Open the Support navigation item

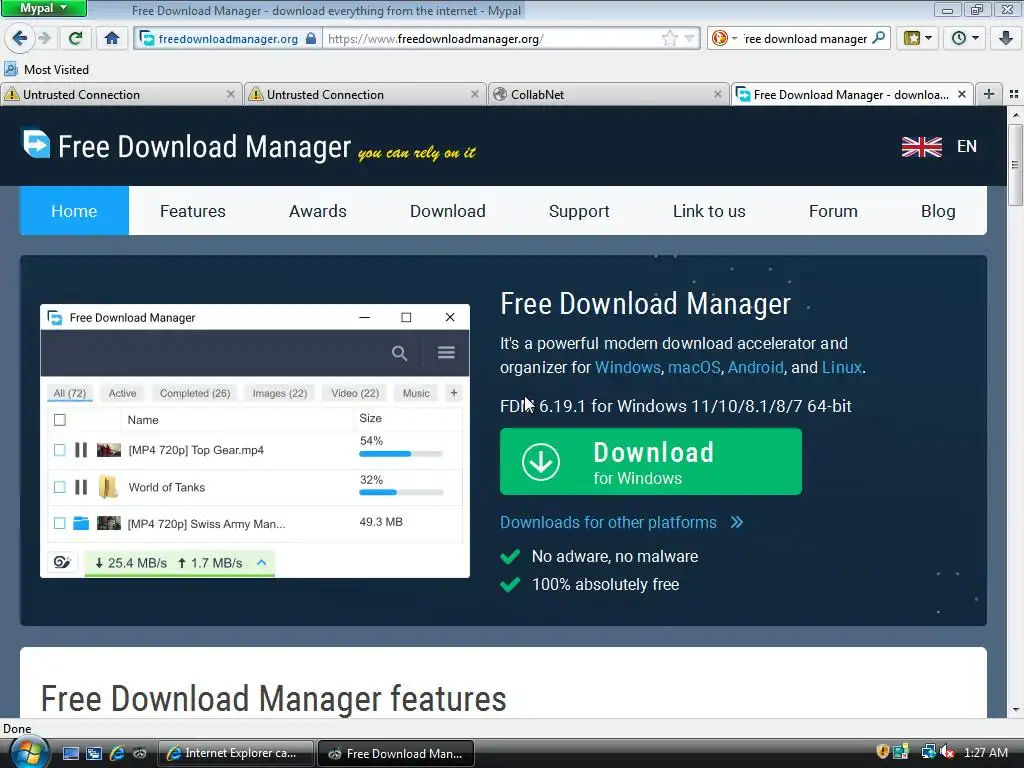579,211
